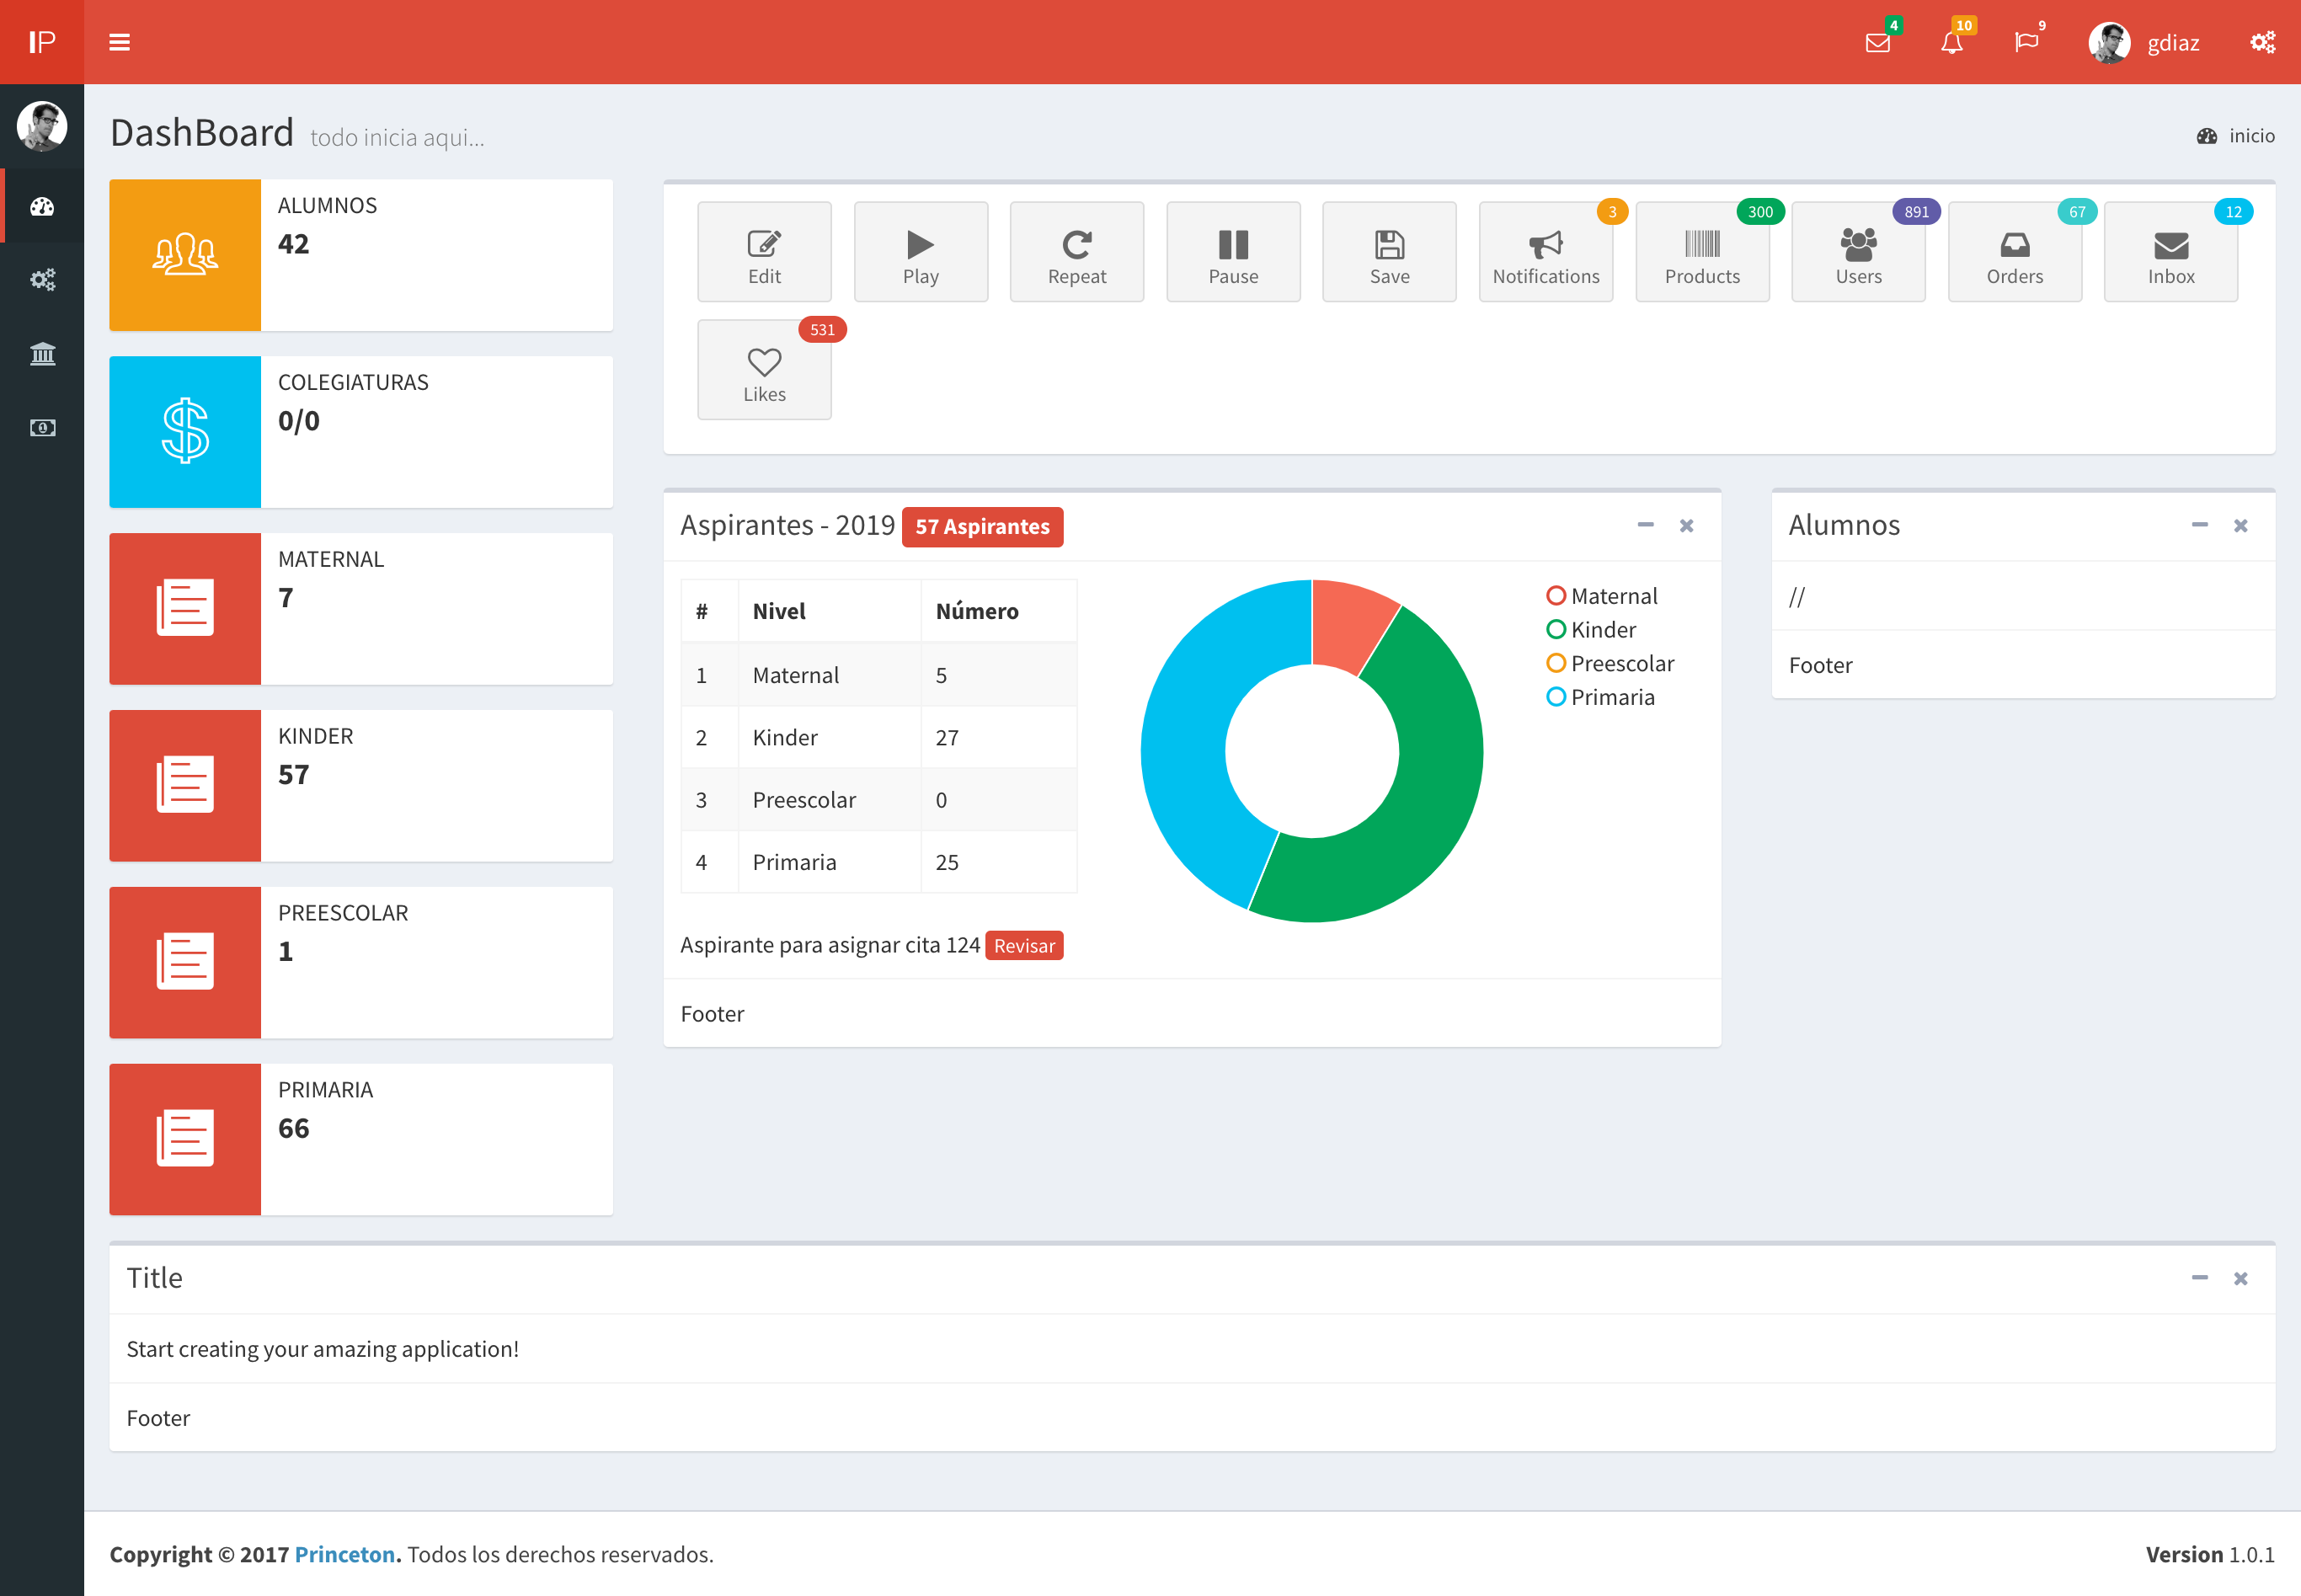Click the Pause app button
Viewport: 2301px width, 1596px height.
(1233, 252)
